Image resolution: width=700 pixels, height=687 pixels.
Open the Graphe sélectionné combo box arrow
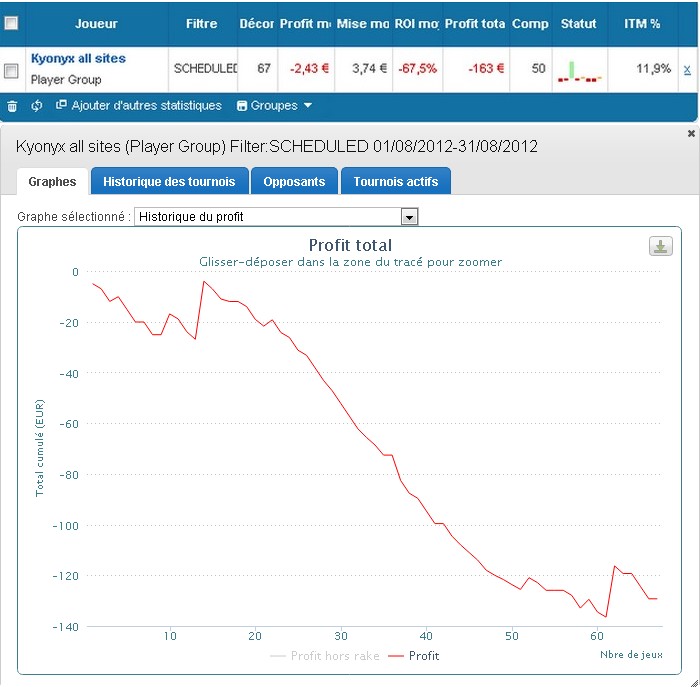pyautogui.click(x=409, y=217)
